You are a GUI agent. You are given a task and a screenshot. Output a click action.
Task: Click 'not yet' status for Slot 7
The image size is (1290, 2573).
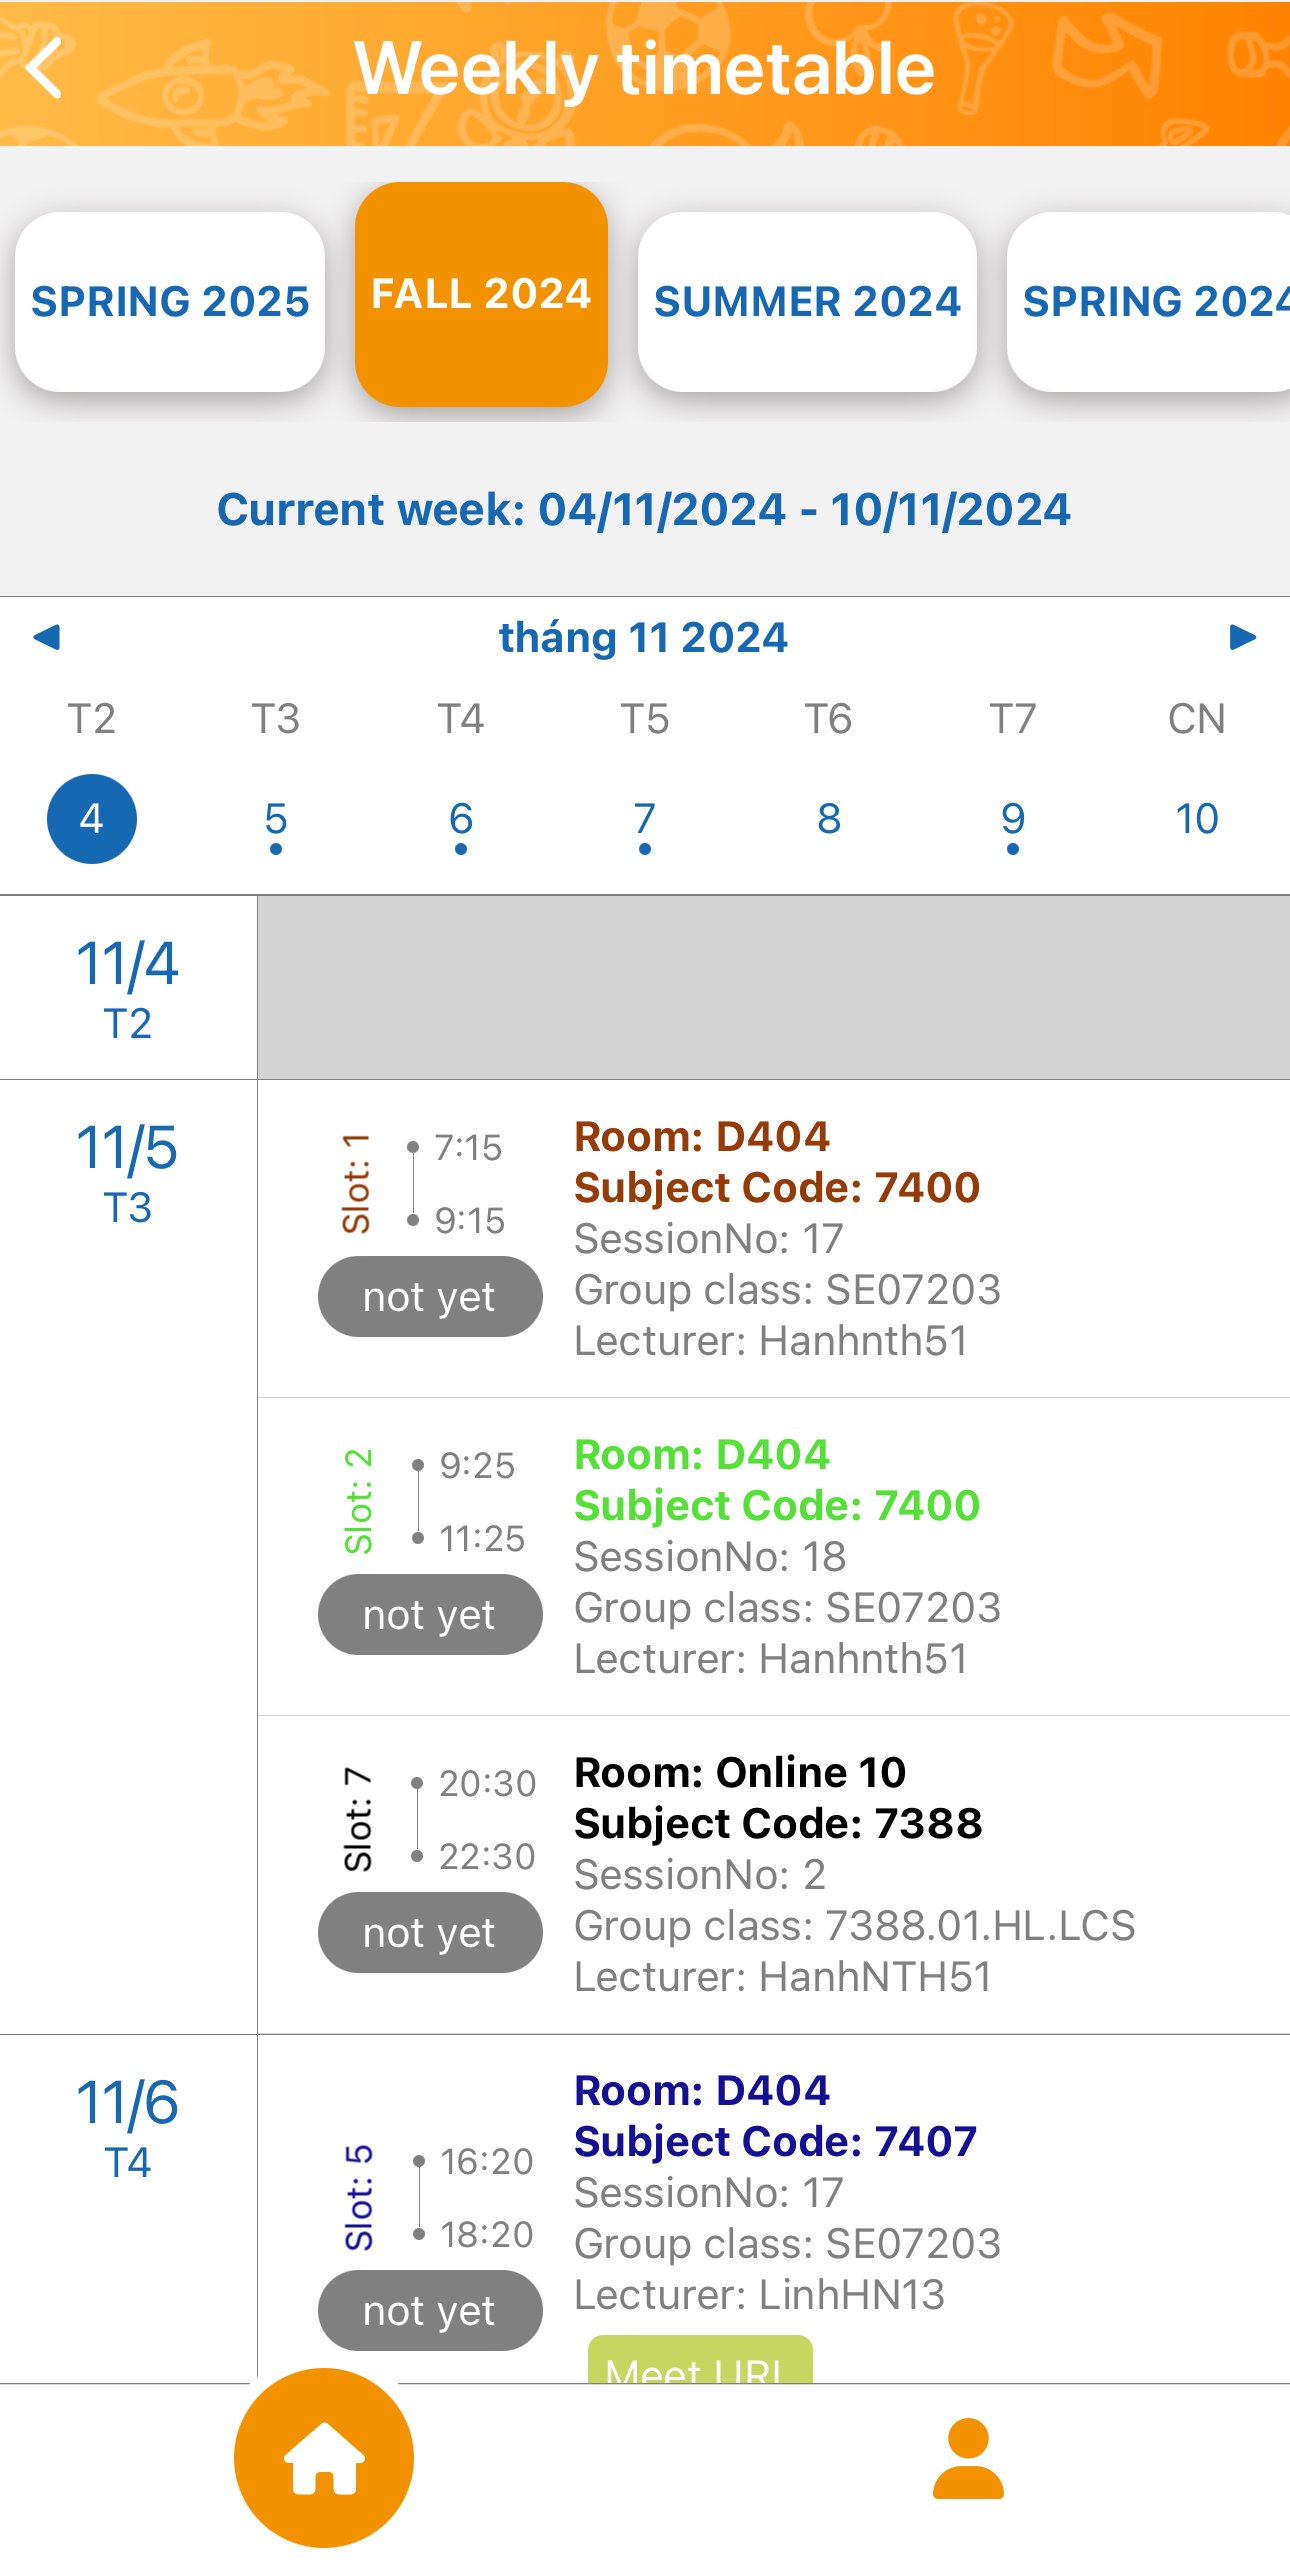pyautogui.click(x=430, y=1933)
